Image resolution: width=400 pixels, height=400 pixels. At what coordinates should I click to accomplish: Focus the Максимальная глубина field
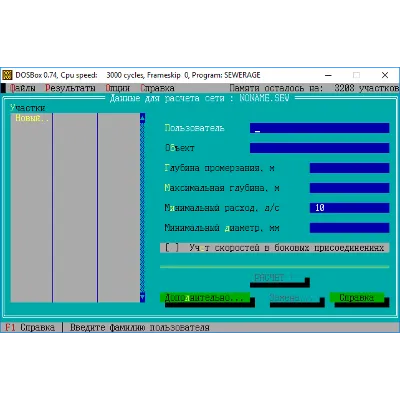349,188
